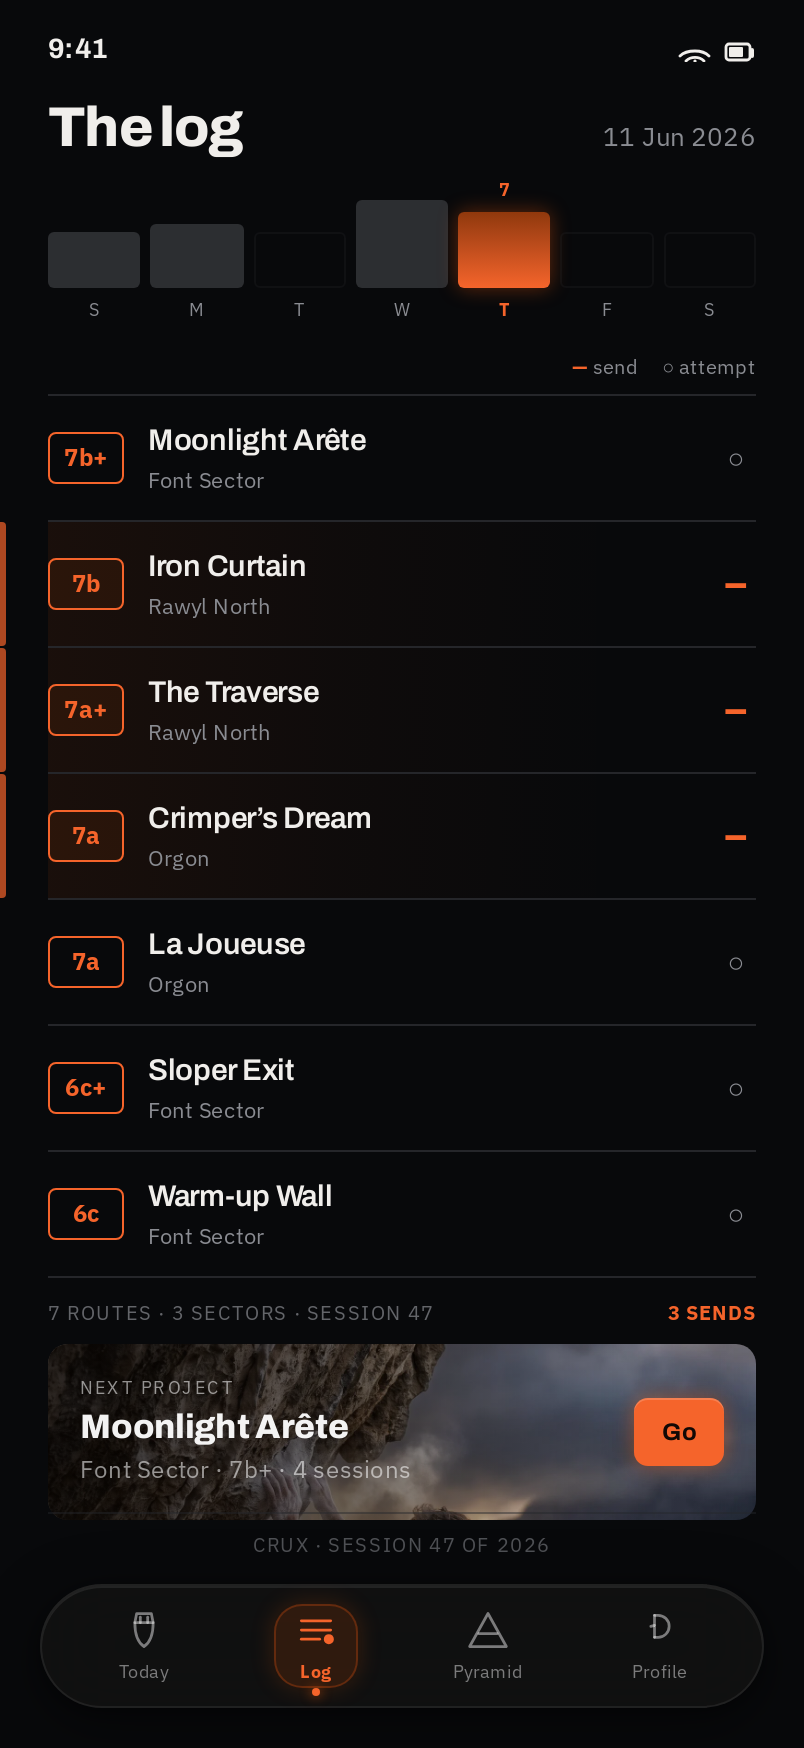Open Moonlight Arête next project card image
The width and height of the screenshot is (804, 1748).
[x=402, y=1432]
